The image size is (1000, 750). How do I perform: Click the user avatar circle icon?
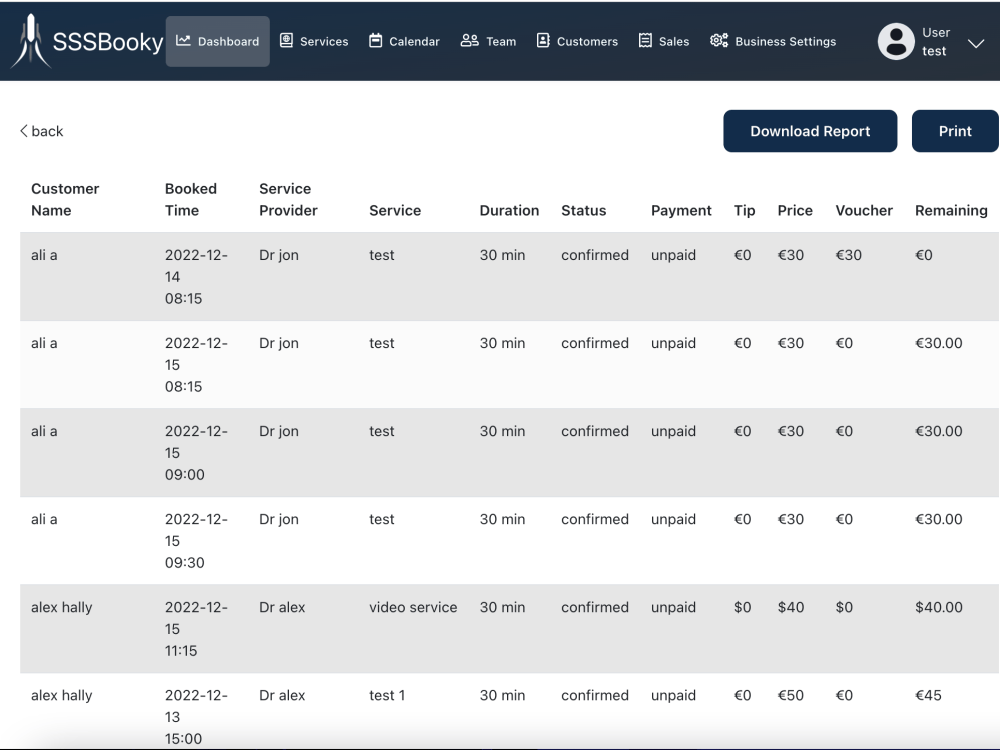pos(896,42)
